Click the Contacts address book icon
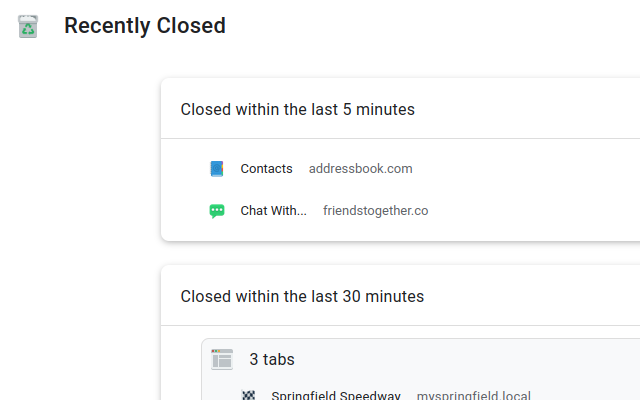 point(217,169)
